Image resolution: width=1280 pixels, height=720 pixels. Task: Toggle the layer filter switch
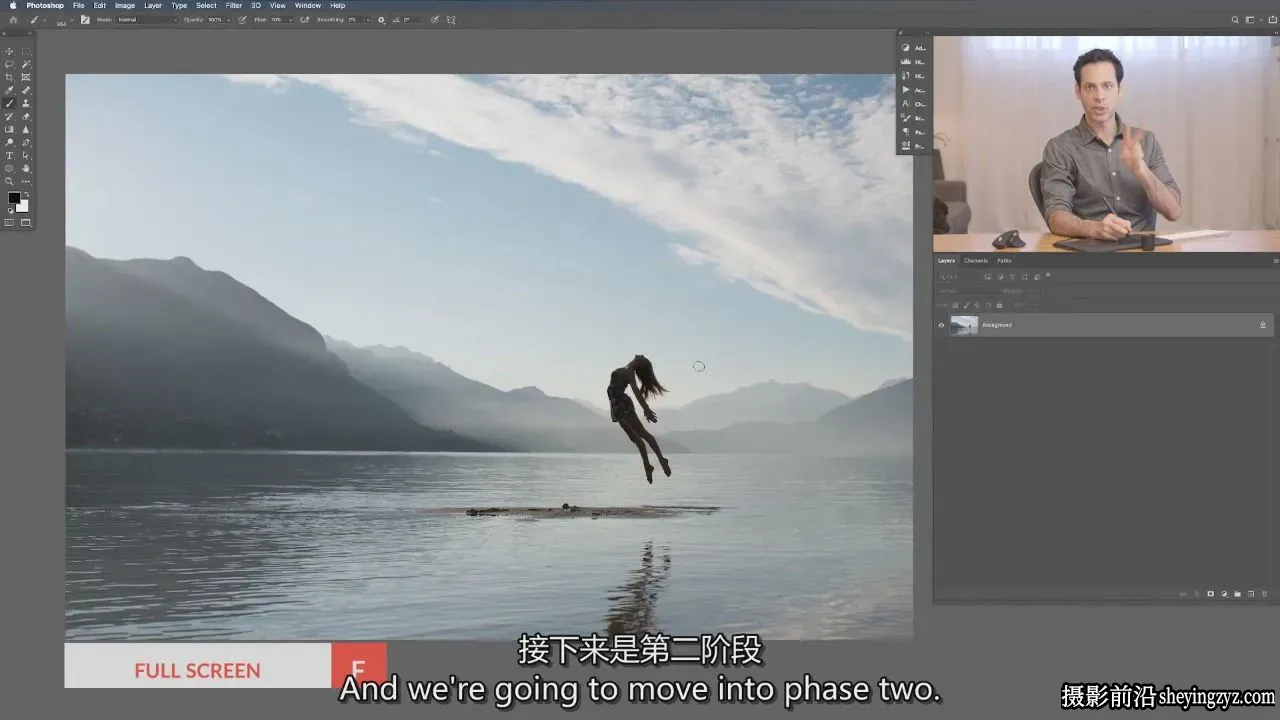[1048, 276]
